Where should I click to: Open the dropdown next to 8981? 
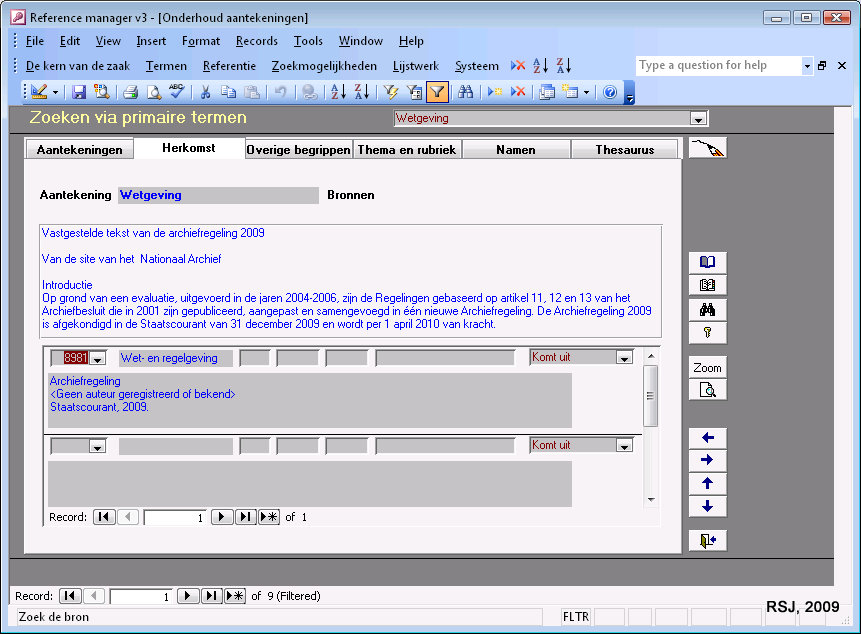tap(98, 358)
